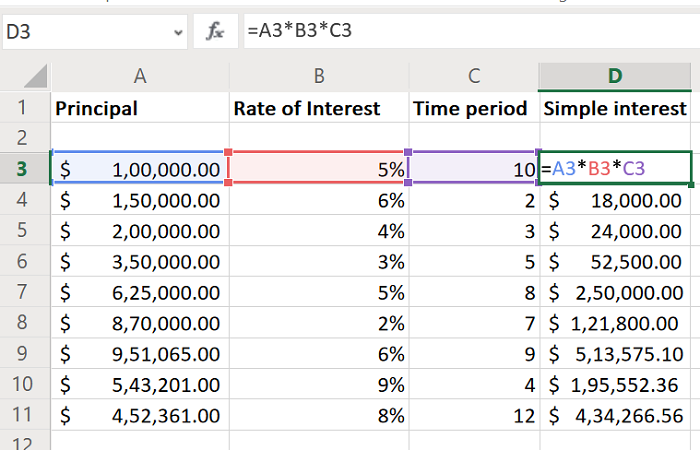Select row 11 header
The image size is (700, 450).
(x=23, y=415)
